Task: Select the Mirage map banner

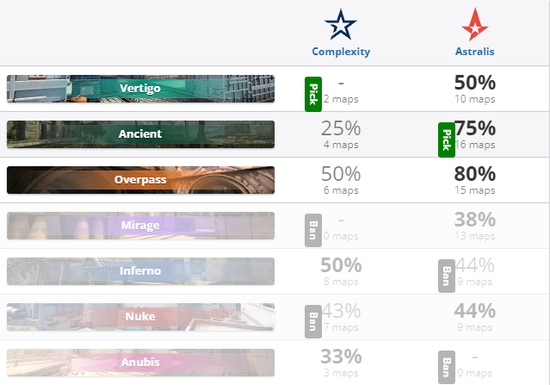Action: click(141, 225)
